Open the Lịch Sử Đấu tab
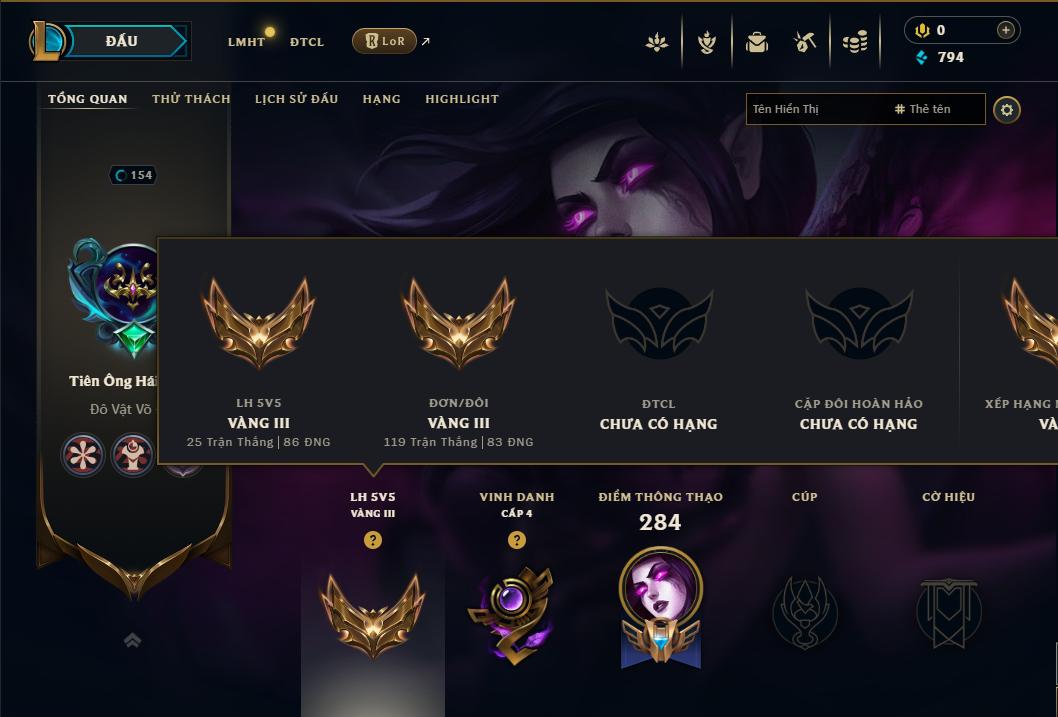Image resolution: width=1058 pixels, height=717 pixels. pos(296,99)
